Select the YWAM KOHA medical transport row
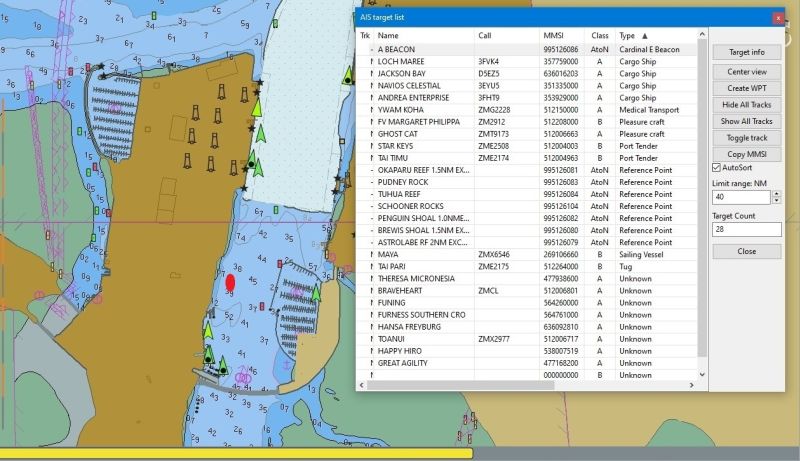The image size is (800, 461). click(527, 110)
